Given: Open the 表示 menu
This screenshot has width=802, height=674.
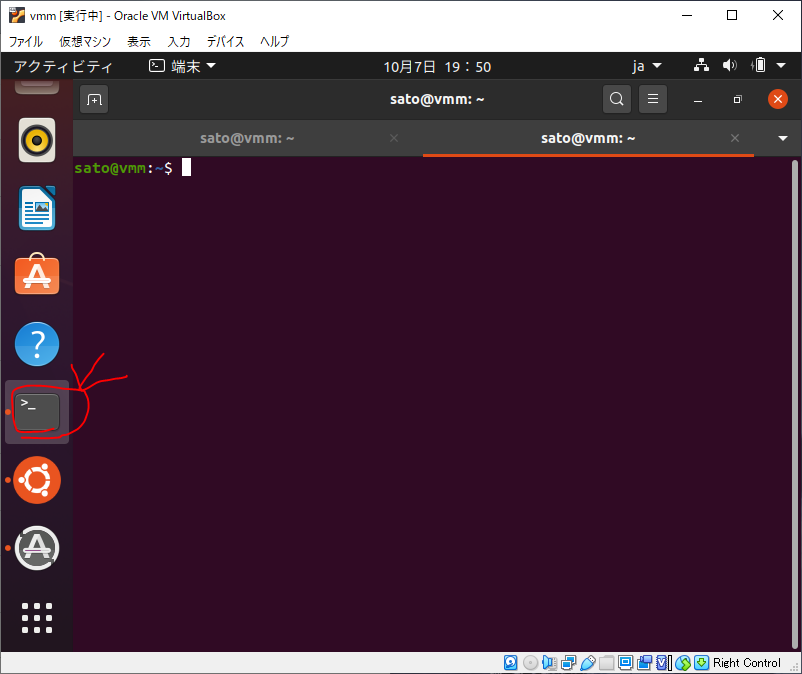Looking at the screenshot, I should pyautogui.click(x=139, y=41).
